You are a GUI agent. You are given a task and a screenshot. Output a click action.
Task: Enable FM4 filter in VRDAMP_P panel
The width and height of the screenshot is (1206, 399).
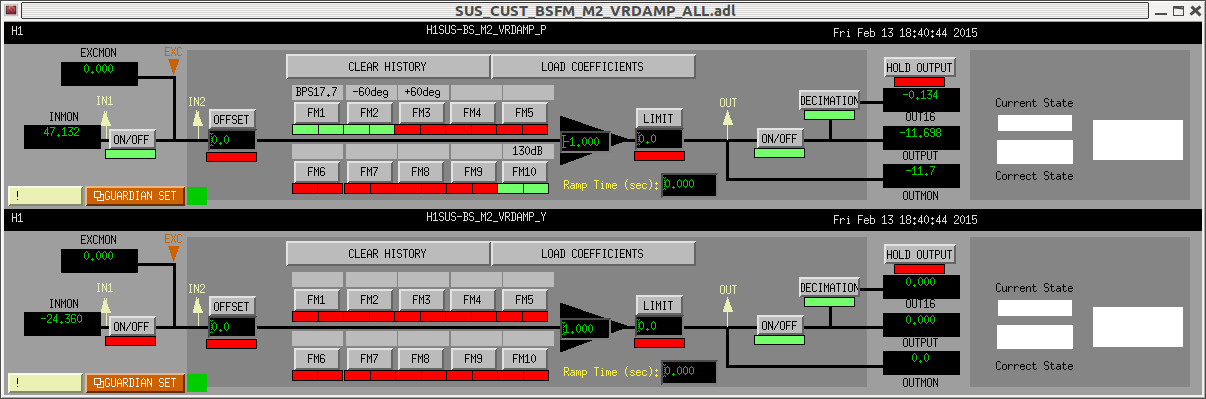(x=473, y=112)
